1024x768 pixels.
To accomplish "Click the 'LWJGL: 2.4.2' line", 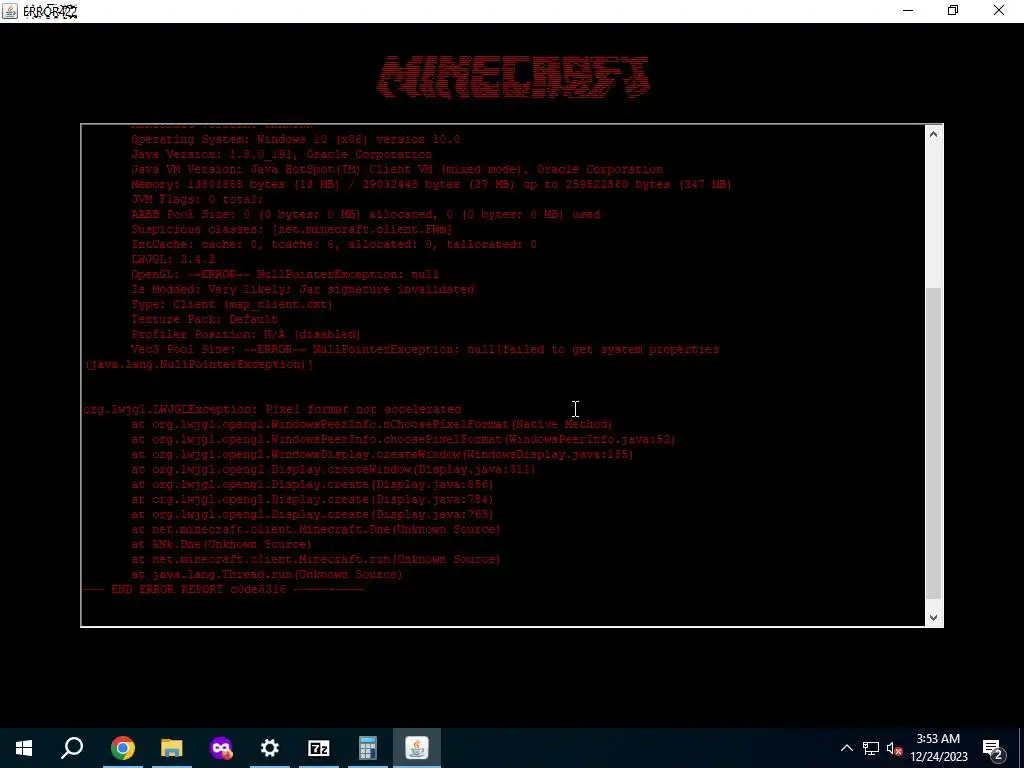I will (x=172, y=259).
